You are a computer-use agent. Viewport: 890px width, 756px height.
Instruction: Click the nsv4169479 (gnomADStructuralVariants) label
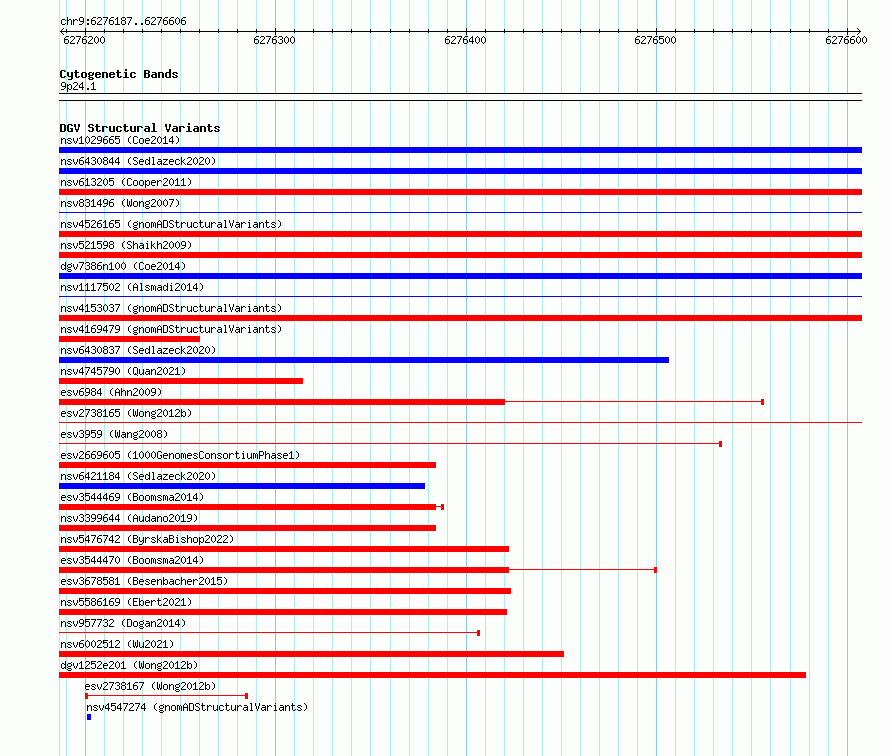171,329
